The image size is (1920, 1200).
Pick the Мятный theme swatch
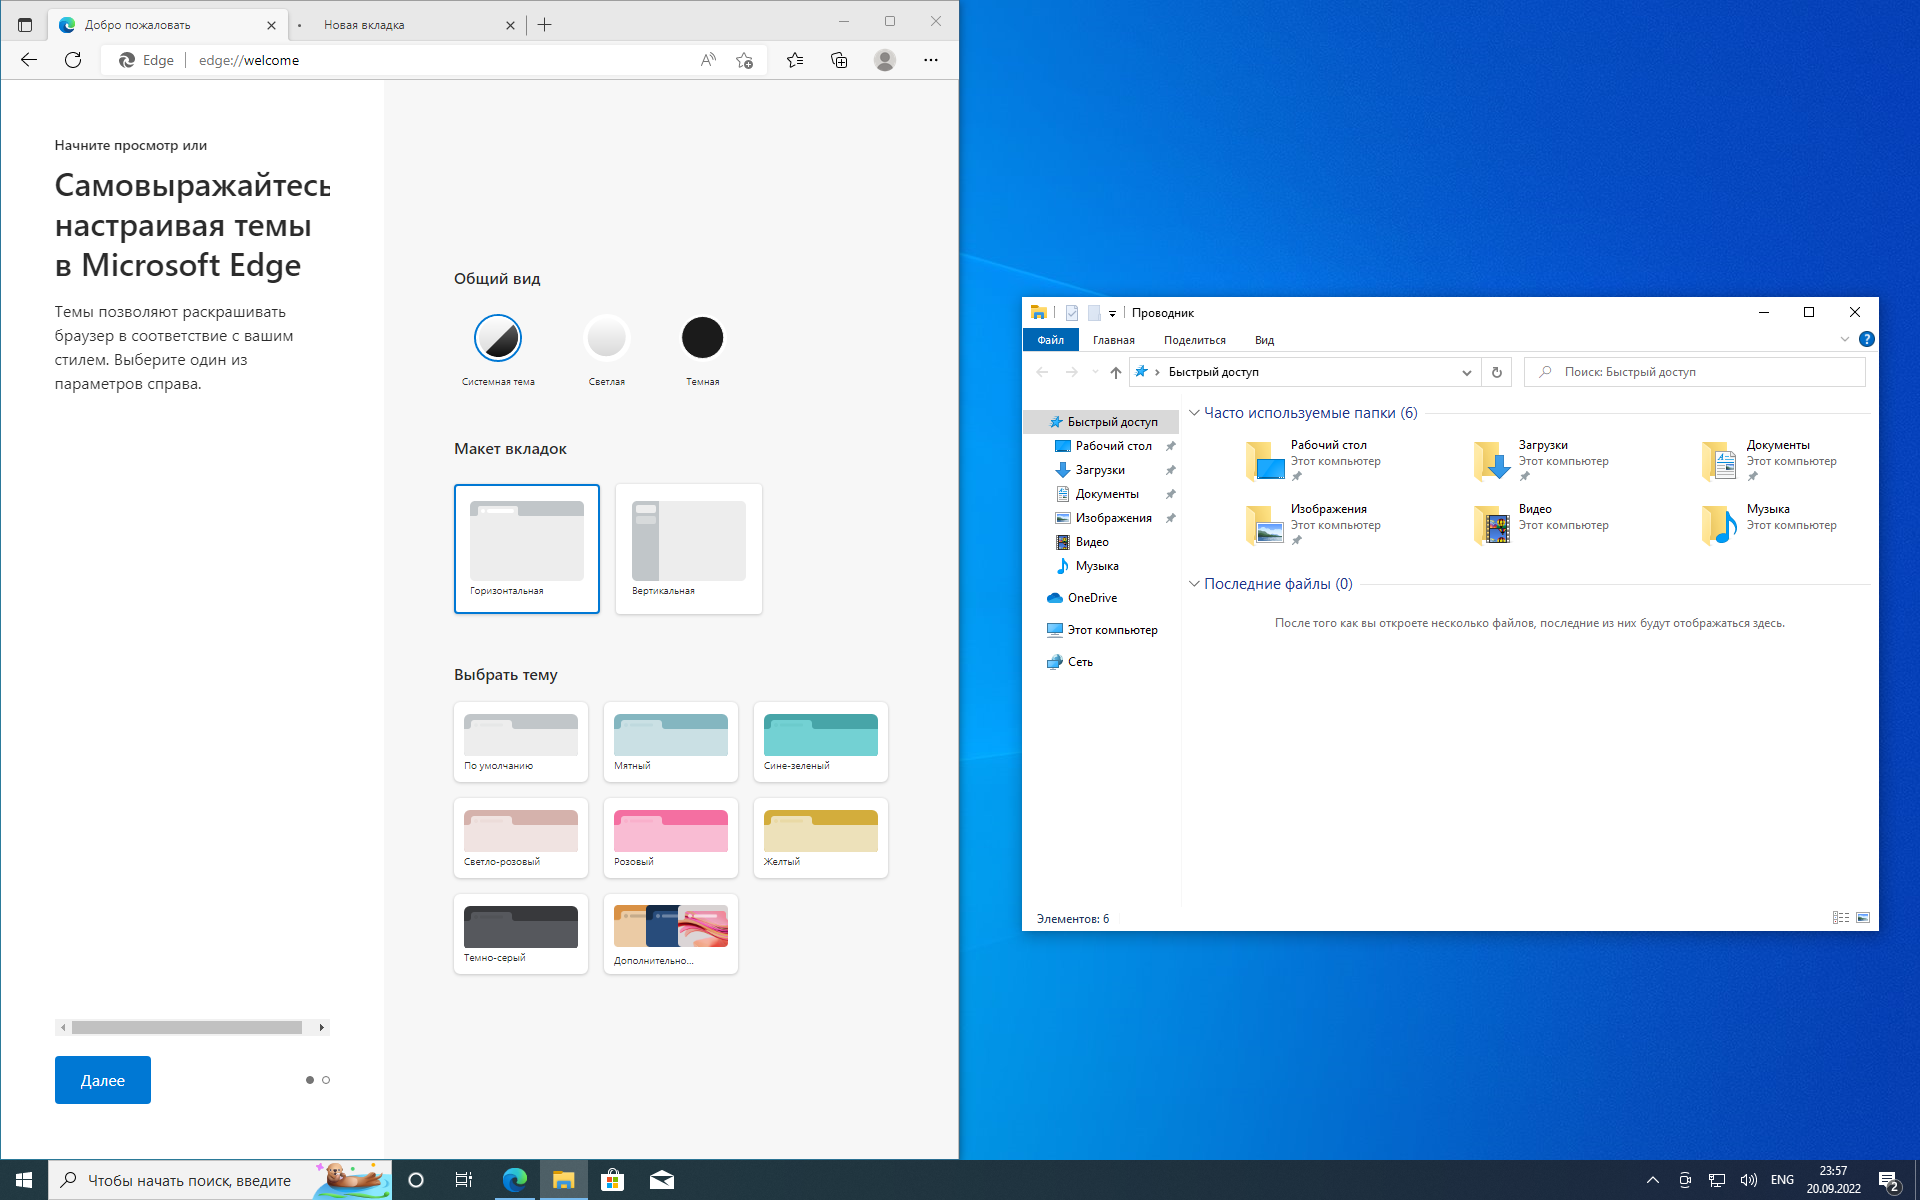coord(671,741)
